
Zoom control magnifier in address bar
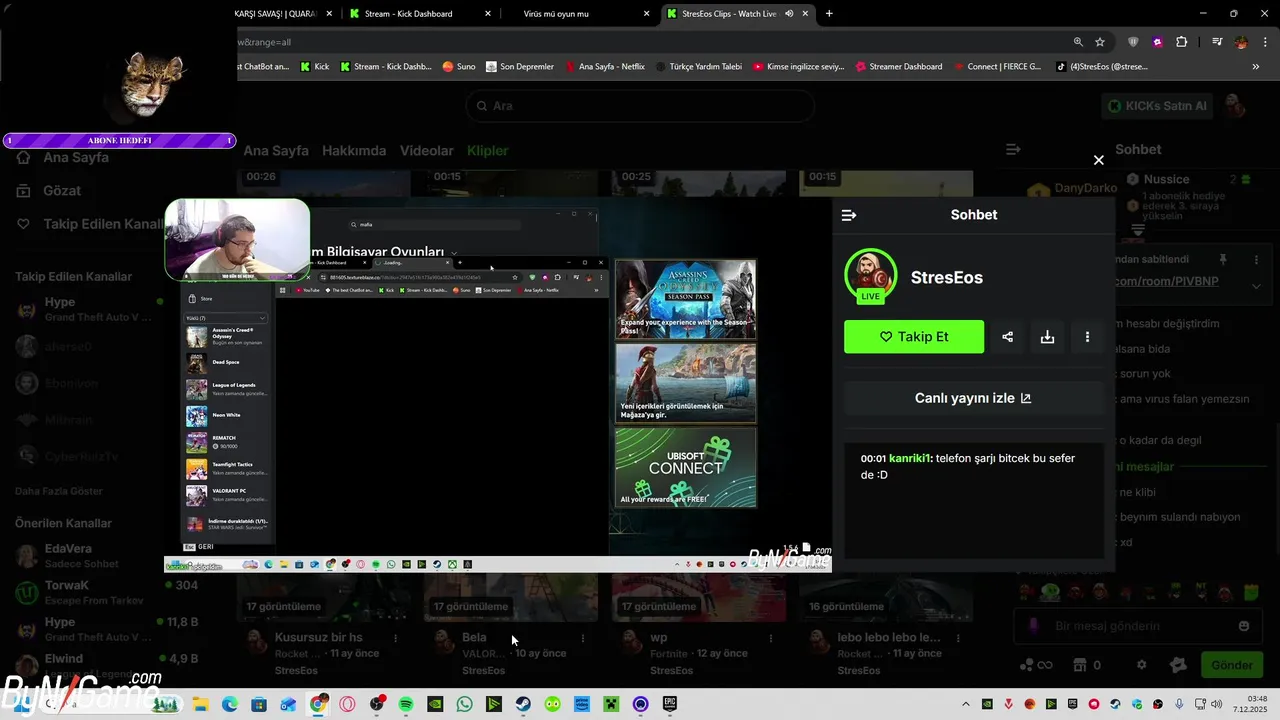click(1078, 42)
